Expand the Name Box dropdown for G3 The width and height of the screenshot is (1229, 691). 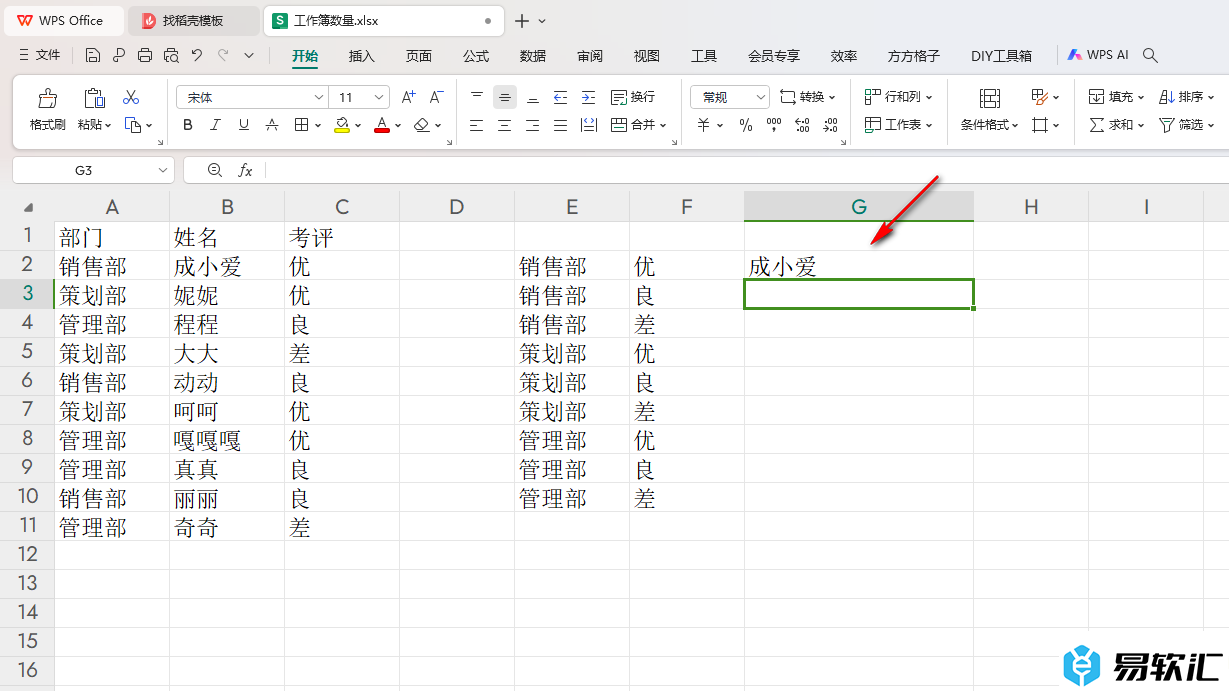[x=163, y=170]
